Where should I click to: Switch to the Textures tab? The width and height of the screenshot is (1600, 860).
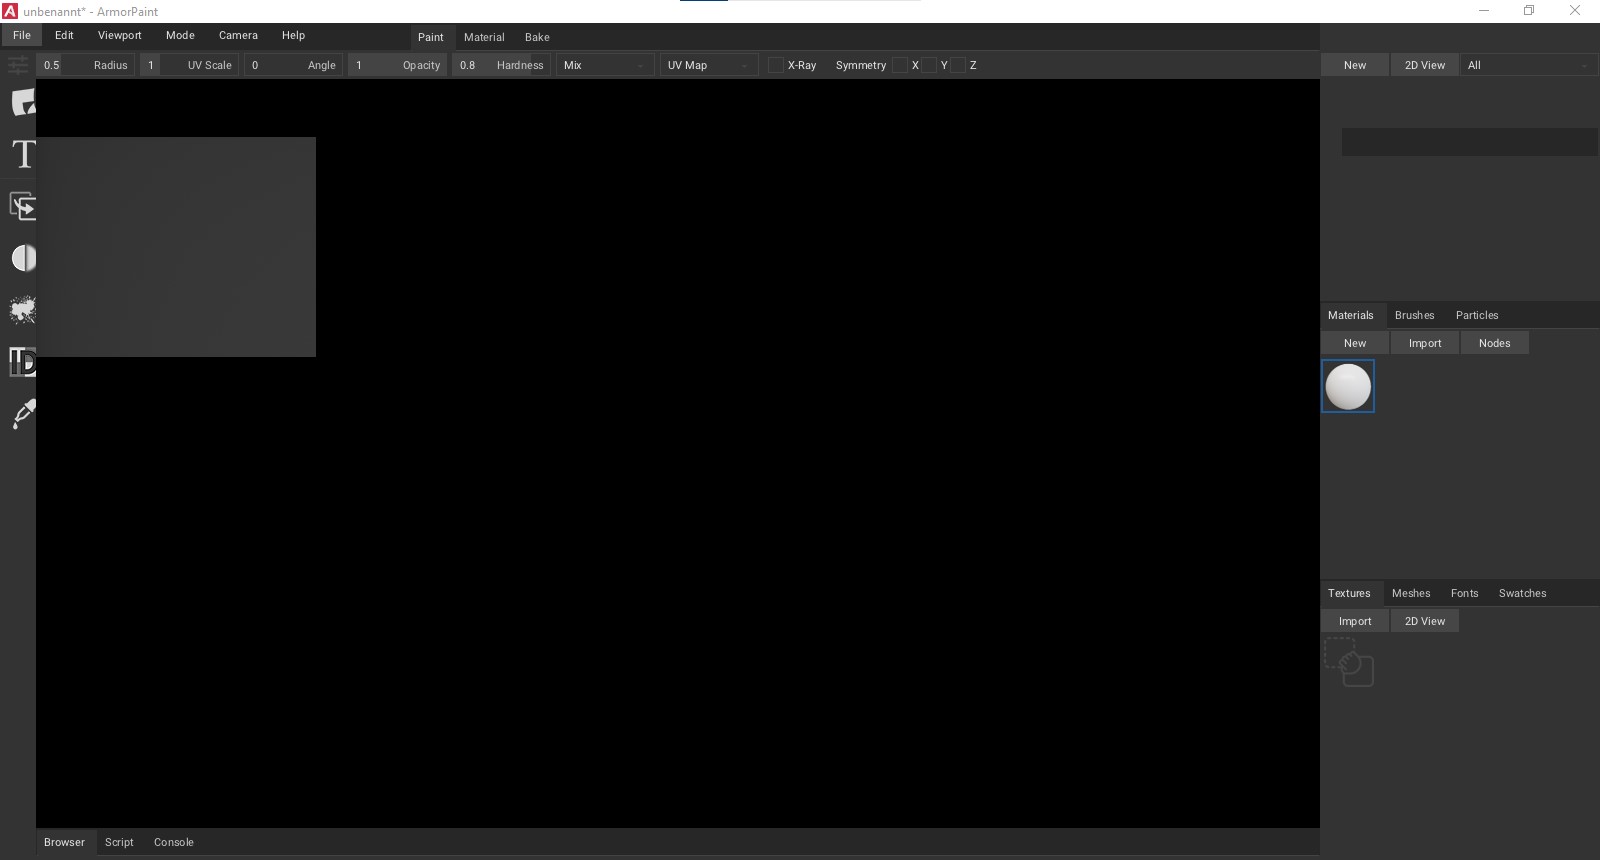tap(1349, 593)
